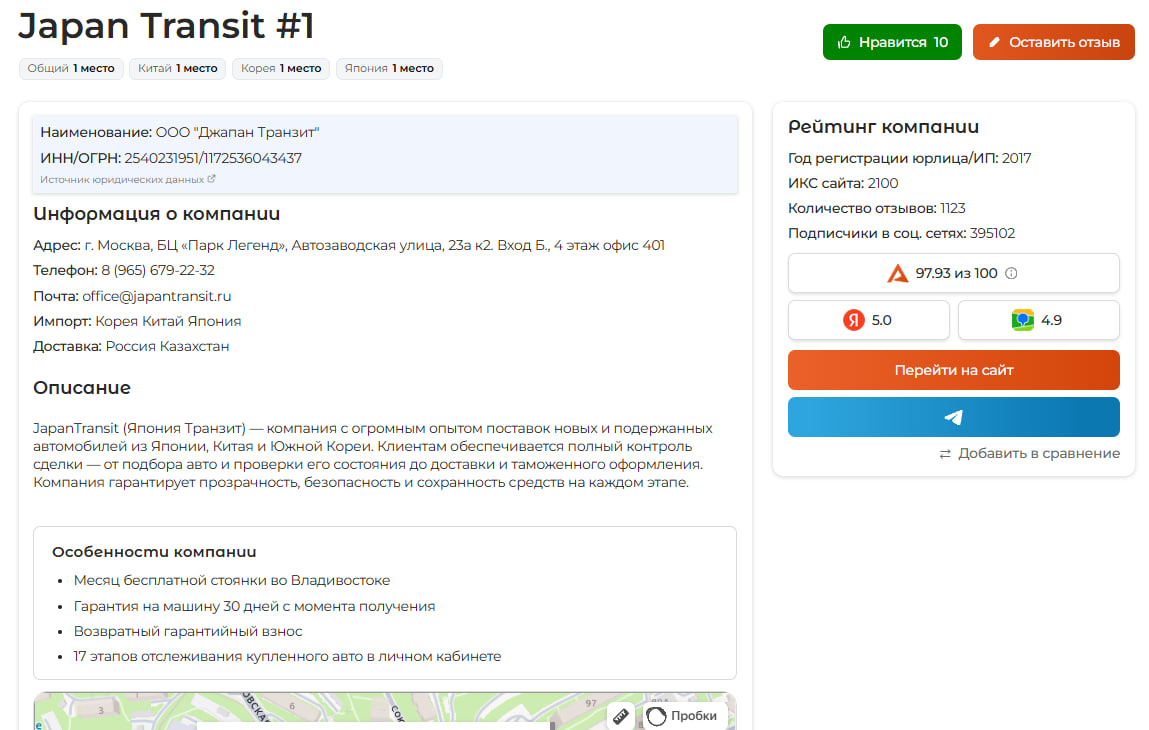Click the info icon next to 97.93 из 100
This screenshot has height=730, width=1149.
(x=1011, y=273)
